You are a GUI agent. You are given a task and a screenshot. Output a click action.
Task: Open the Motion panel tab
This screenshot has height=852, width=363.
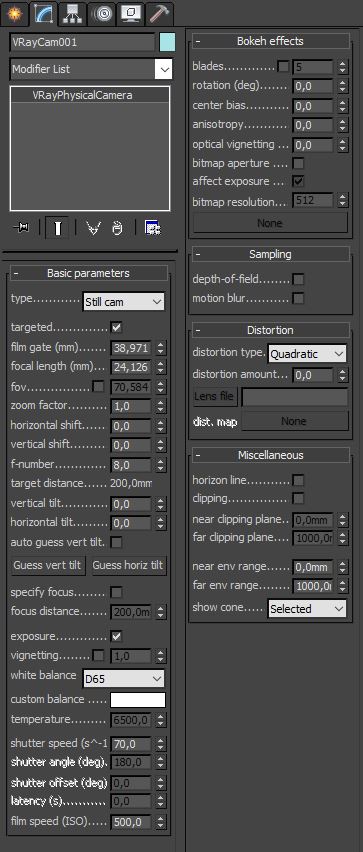pyautogui.click(x=101, y=14)
